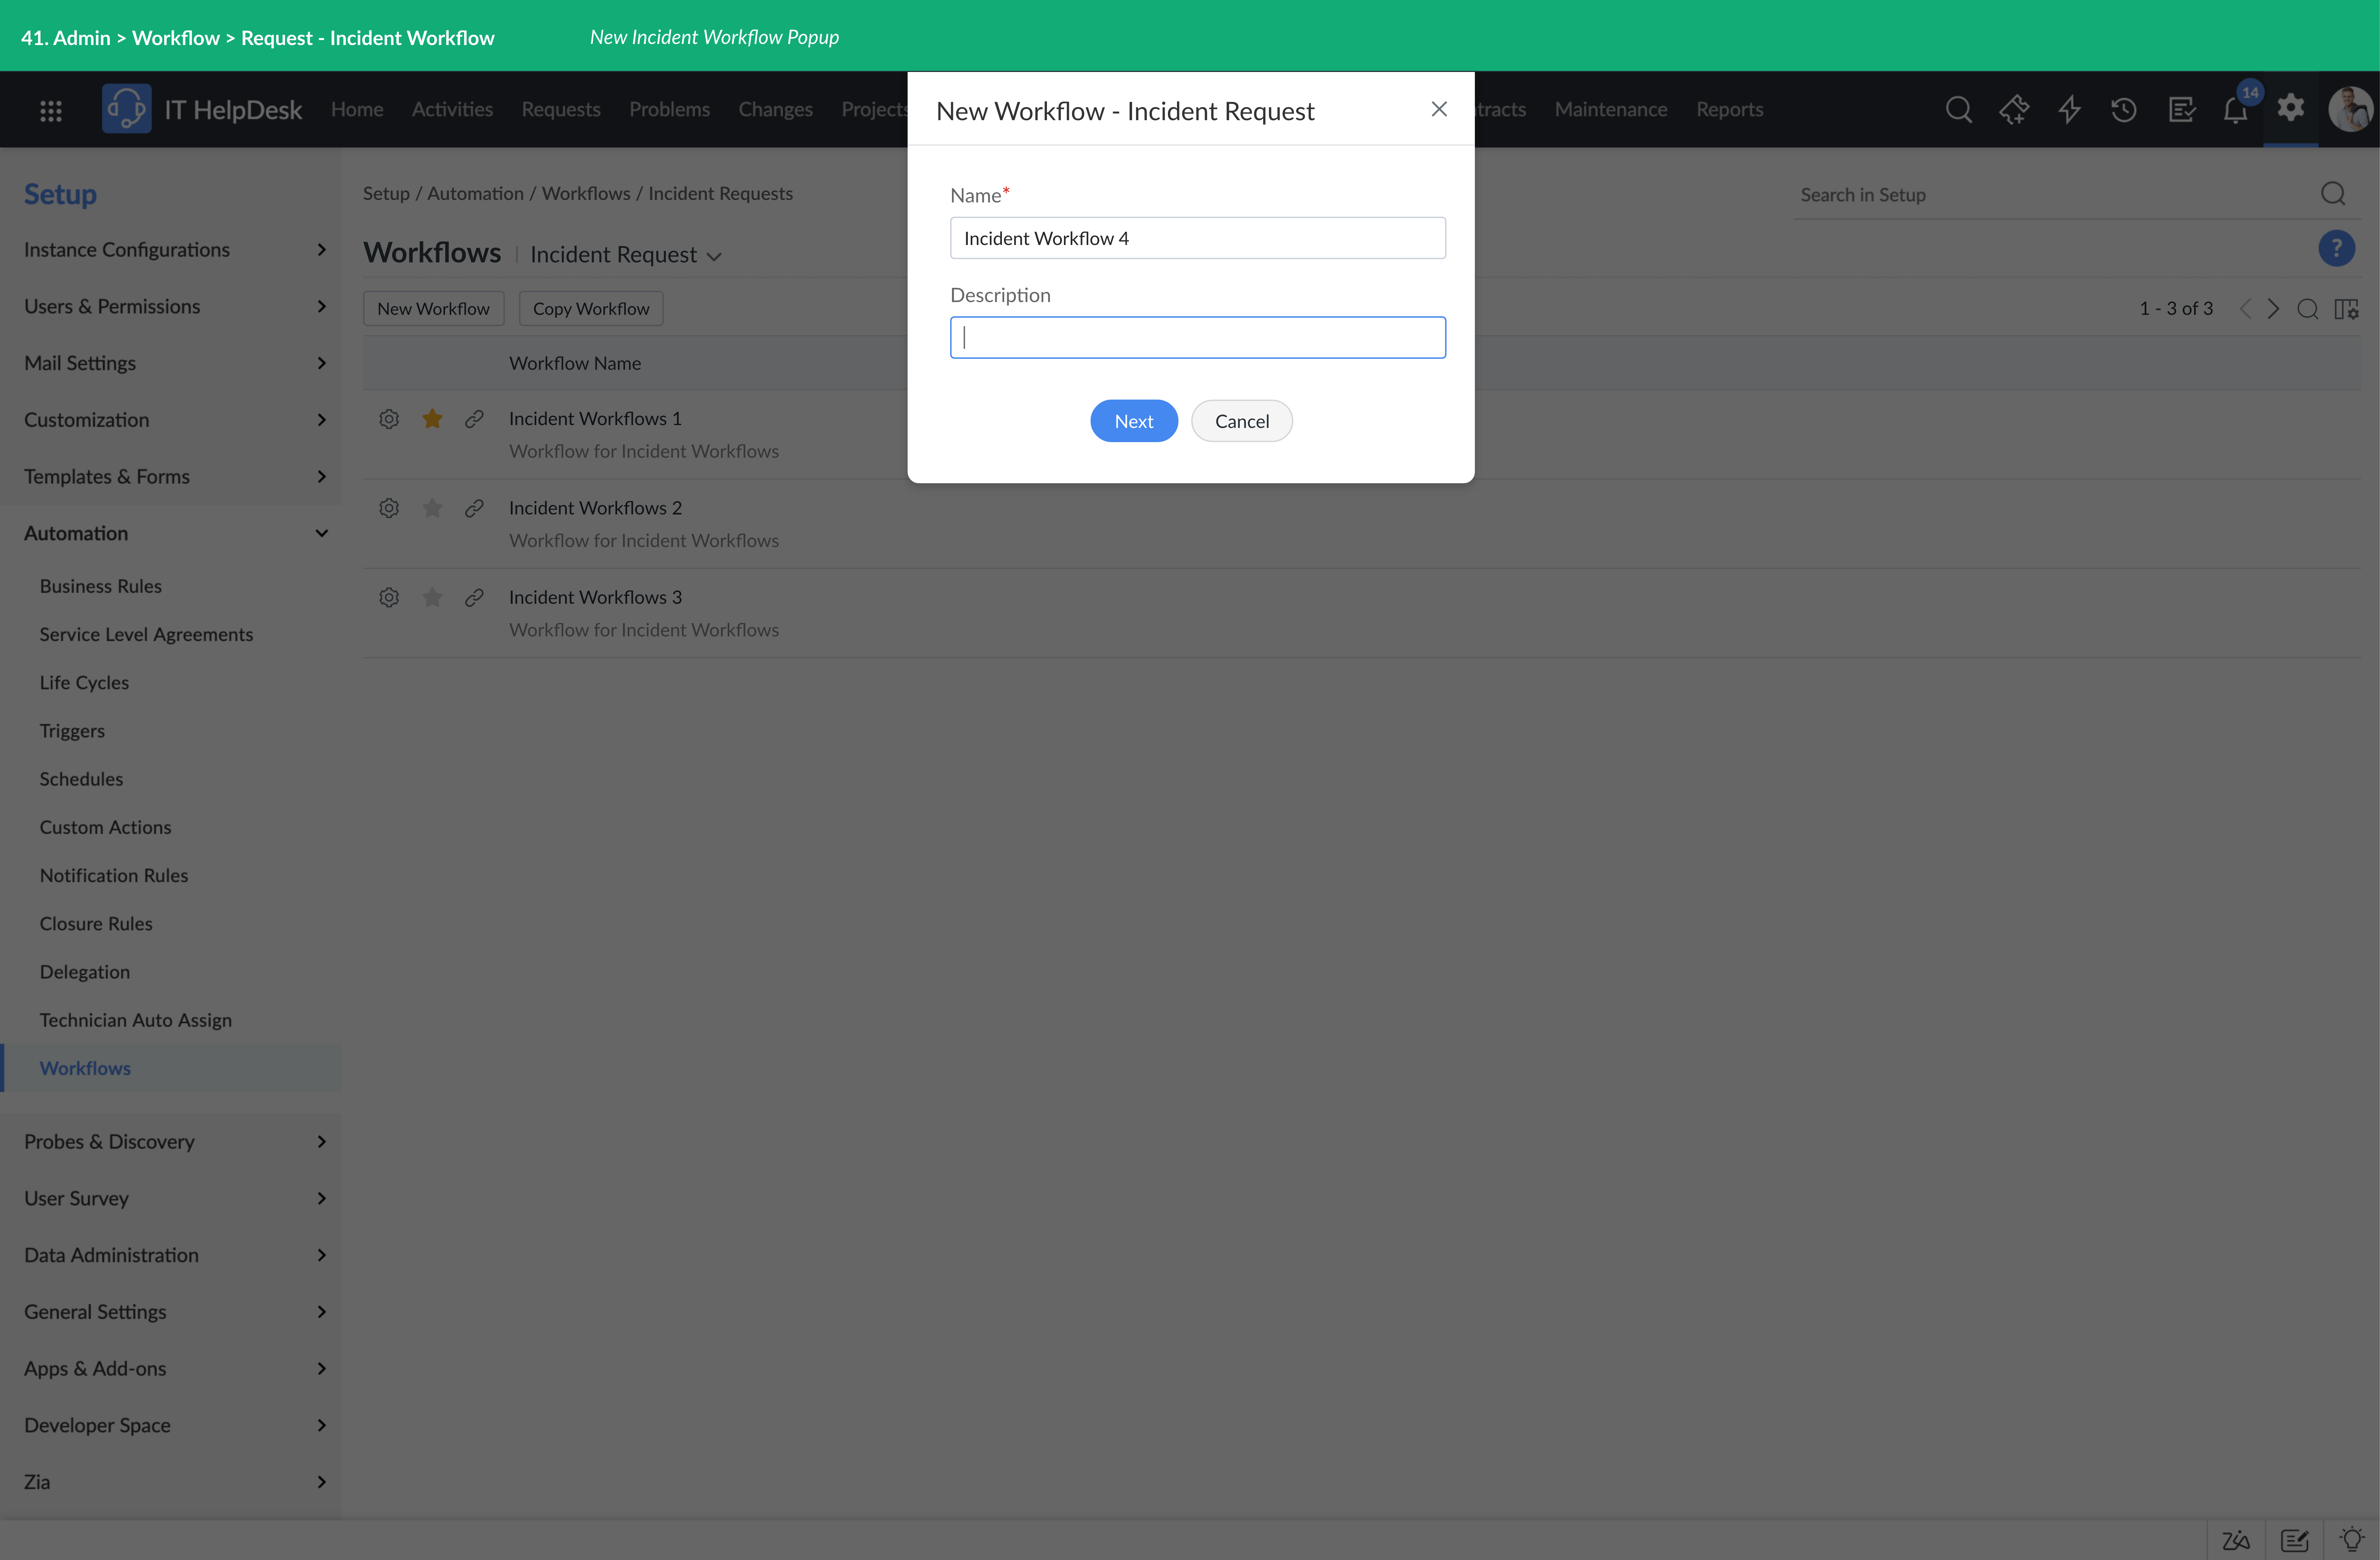Unmark Incident Workflows 1 default star

point(432,419)
